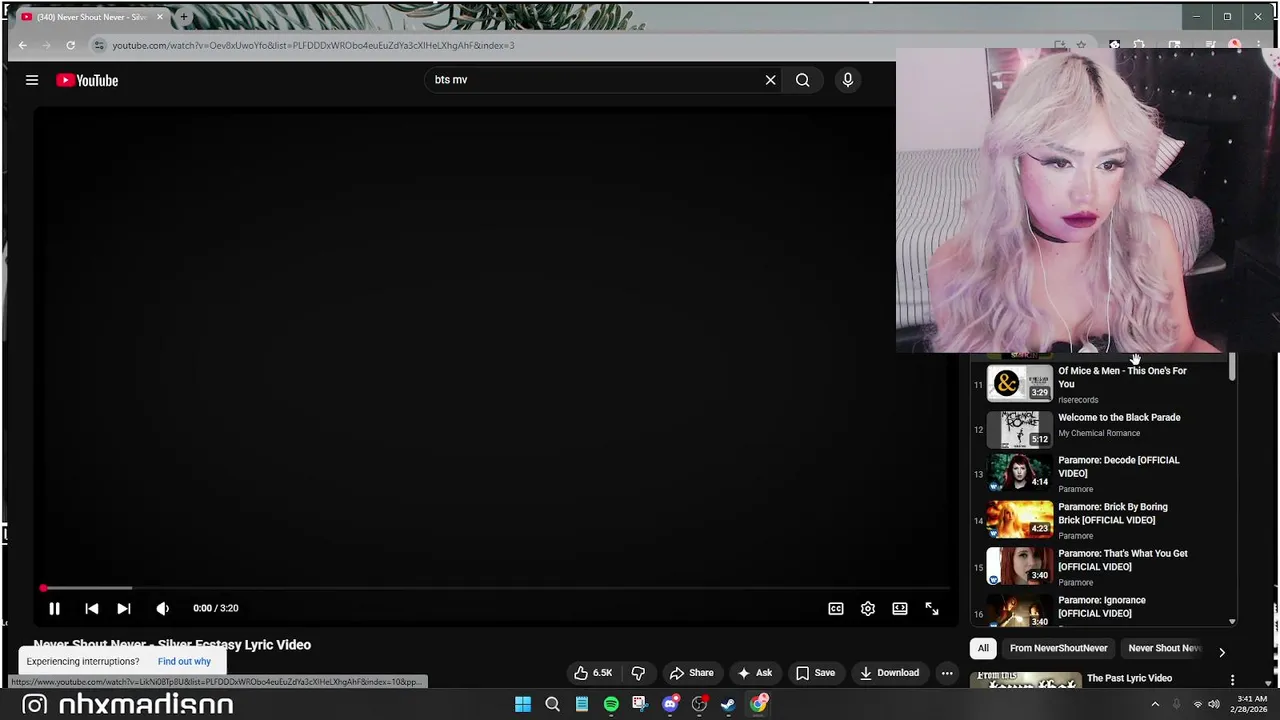
Task: Reload the page in Chrome
Action: [x=70, y=45]
